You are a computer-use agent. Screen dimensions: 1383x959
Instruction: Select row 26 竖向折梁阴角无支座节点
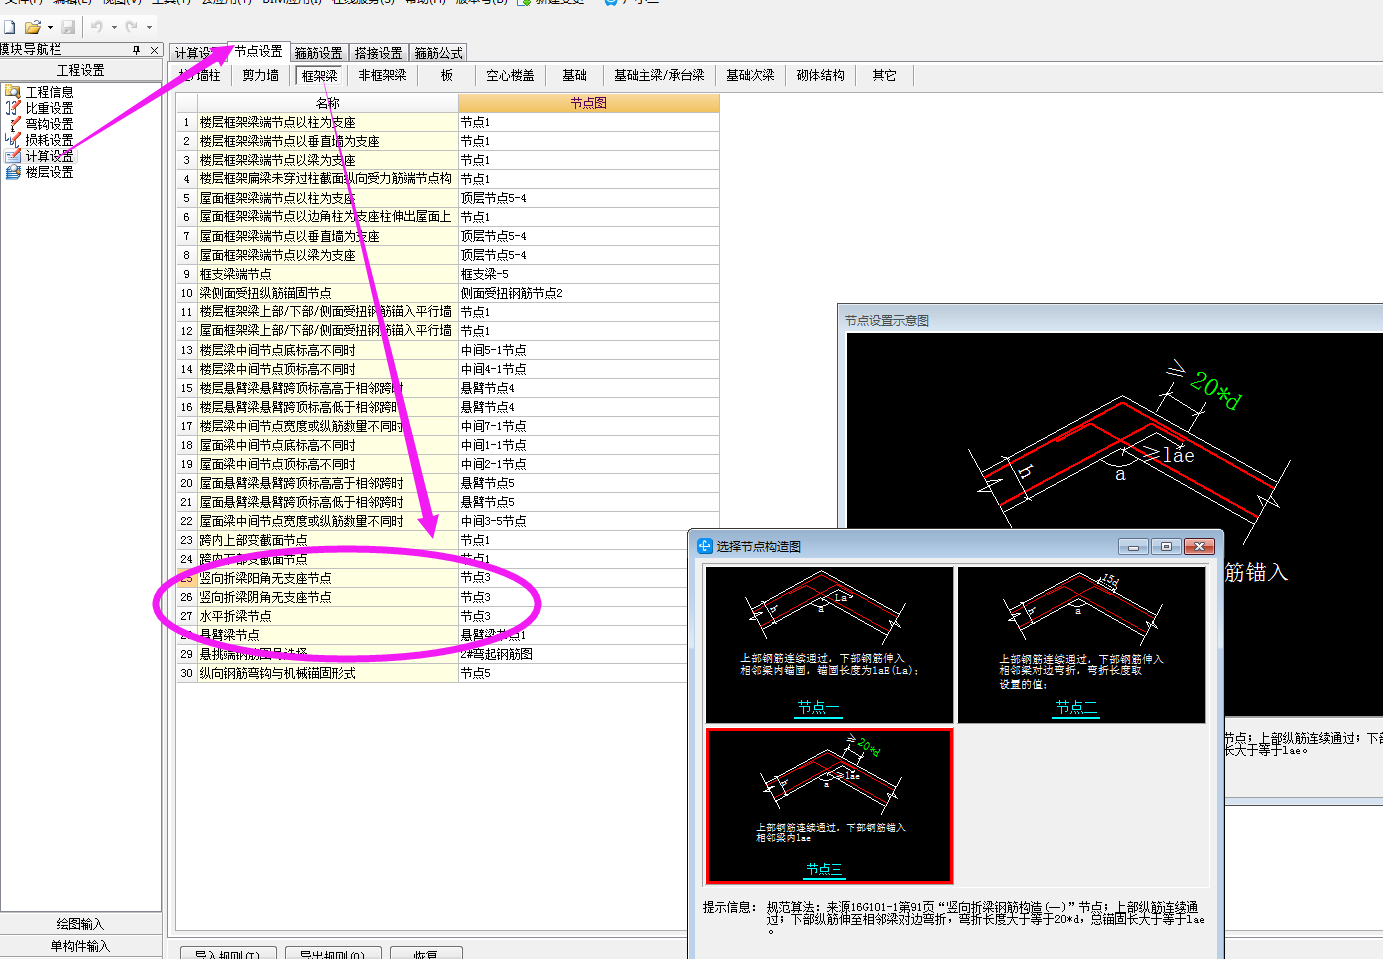tap(327, 597)
